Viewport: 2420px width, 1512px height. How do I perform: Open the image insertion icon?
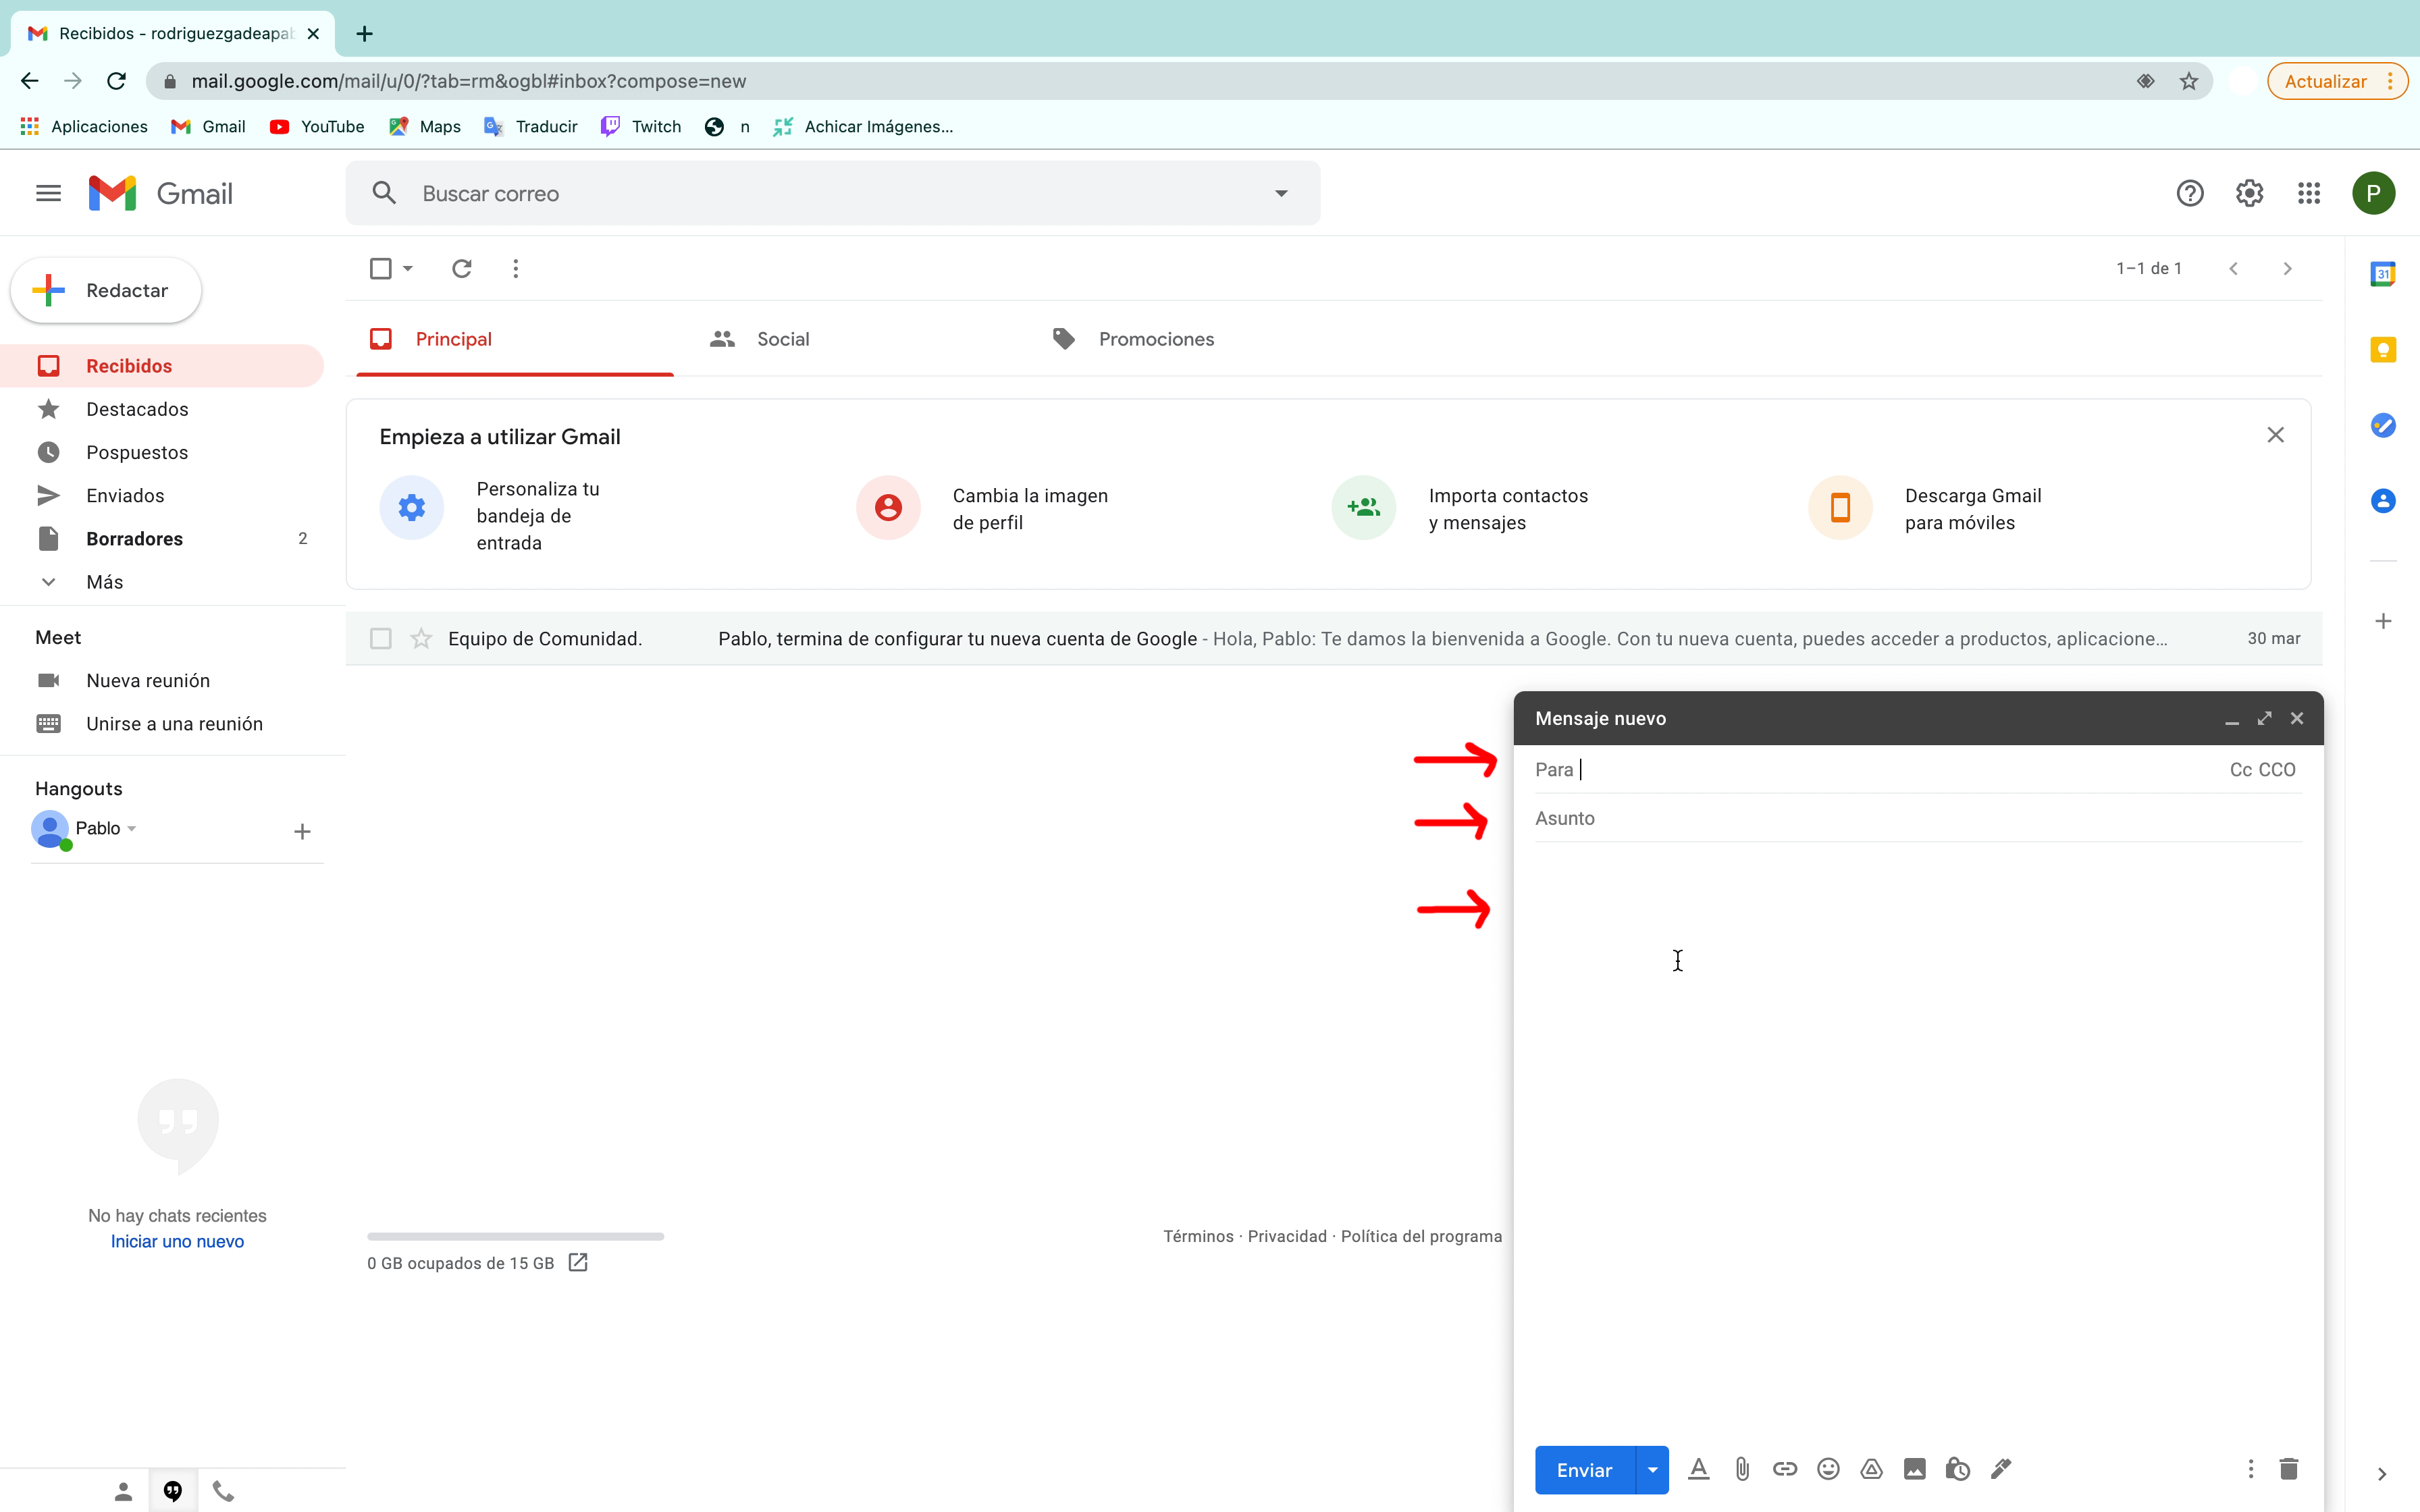tap(1913, 1468)
